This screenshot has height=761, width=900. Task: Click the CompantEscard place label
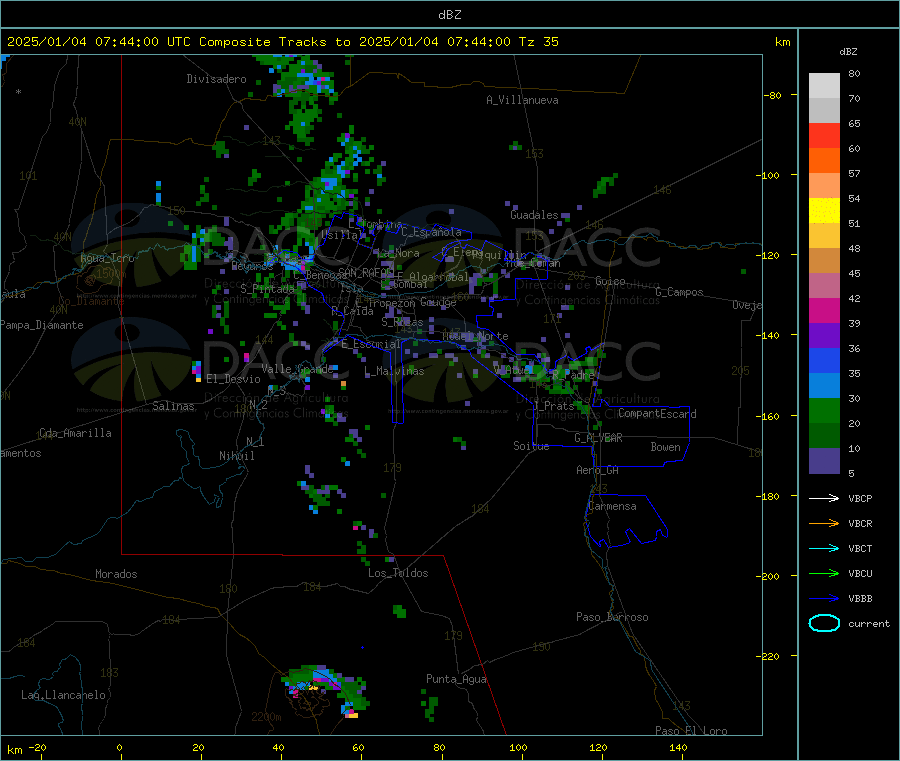[x=657, y=414]
